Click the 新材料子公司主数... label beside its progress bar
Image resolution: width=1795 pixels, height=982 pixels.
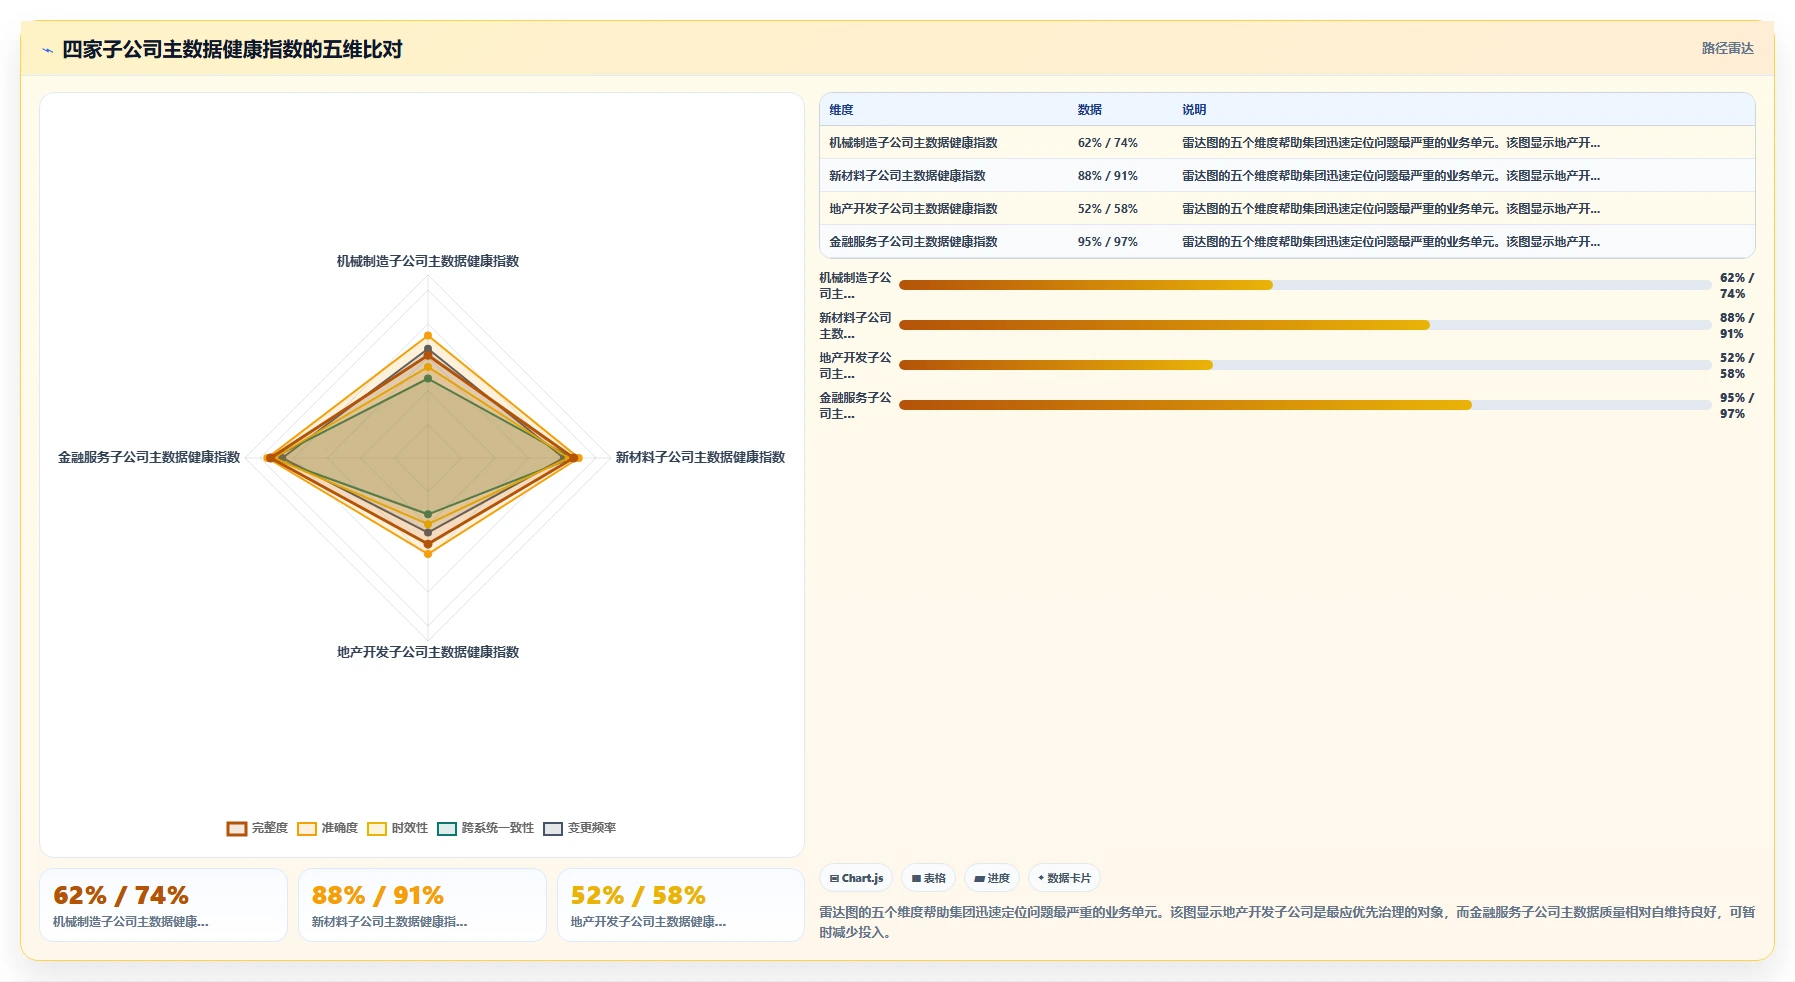[x=855, y=326]
